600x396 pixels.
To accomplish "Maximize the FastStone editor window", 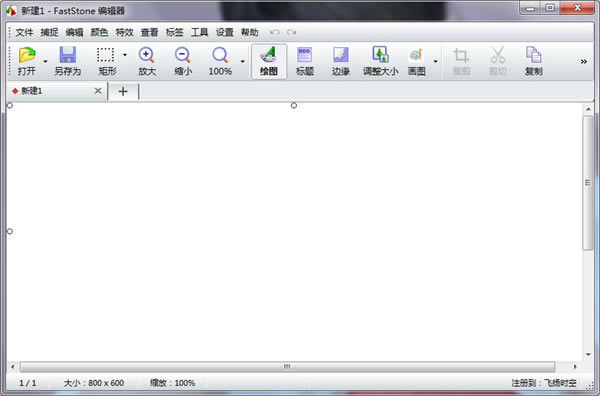I will pyautogui.click(x=550, y=8).
